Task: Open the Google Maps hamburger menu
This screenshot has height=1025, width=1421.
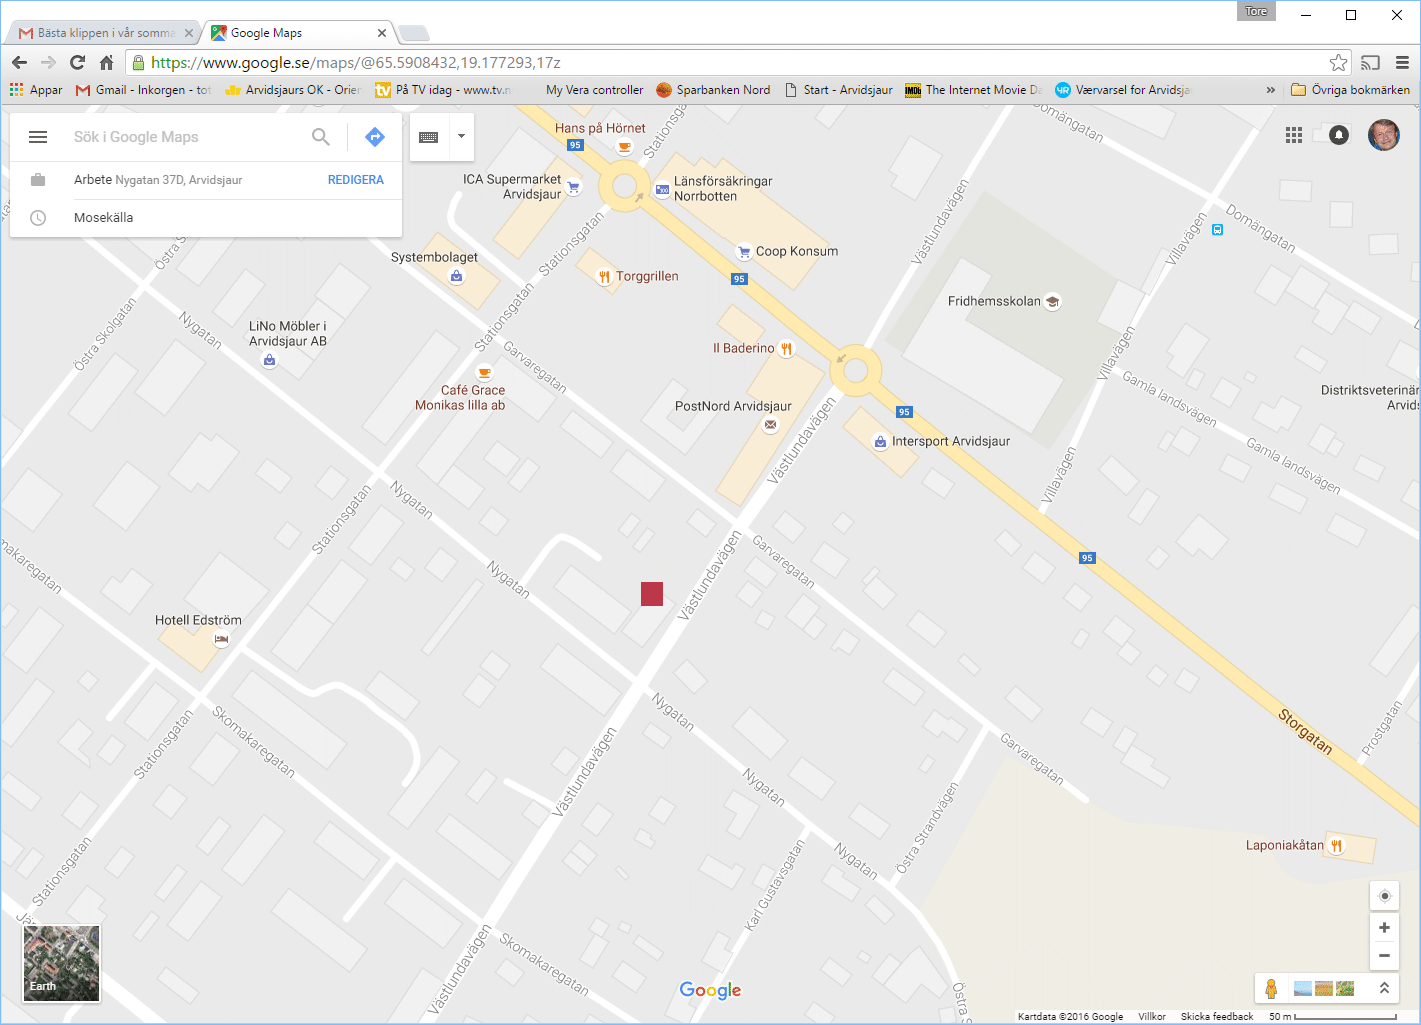Action: [38, 137]
